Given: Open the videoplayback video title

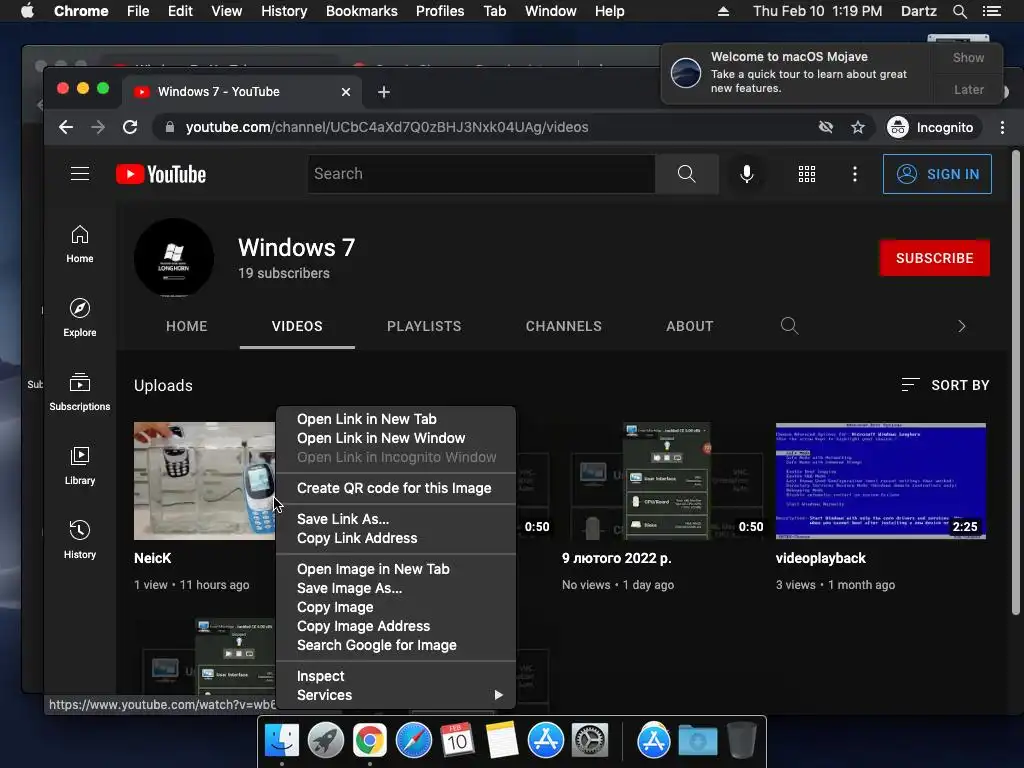Looking at the screenshot, I should coord(820,558).
